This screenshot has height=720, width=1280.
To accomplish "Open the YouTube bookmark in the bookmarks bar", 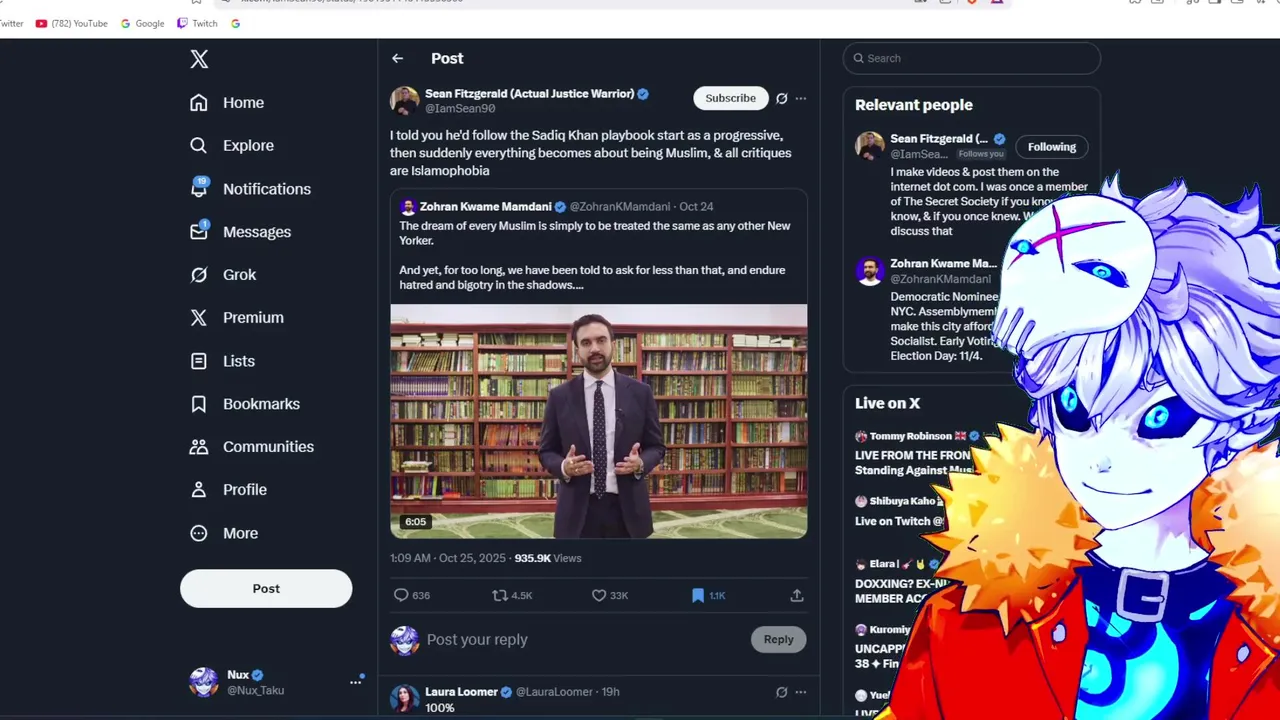I will click(72, 23).
